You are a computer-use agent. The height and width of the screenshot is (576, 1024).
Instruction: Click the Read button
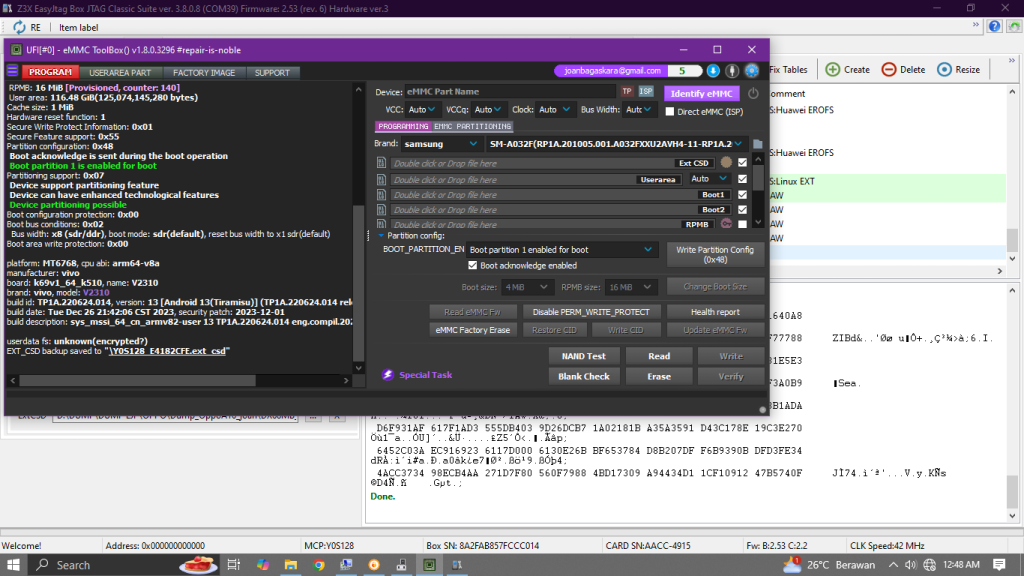[659, 356]
